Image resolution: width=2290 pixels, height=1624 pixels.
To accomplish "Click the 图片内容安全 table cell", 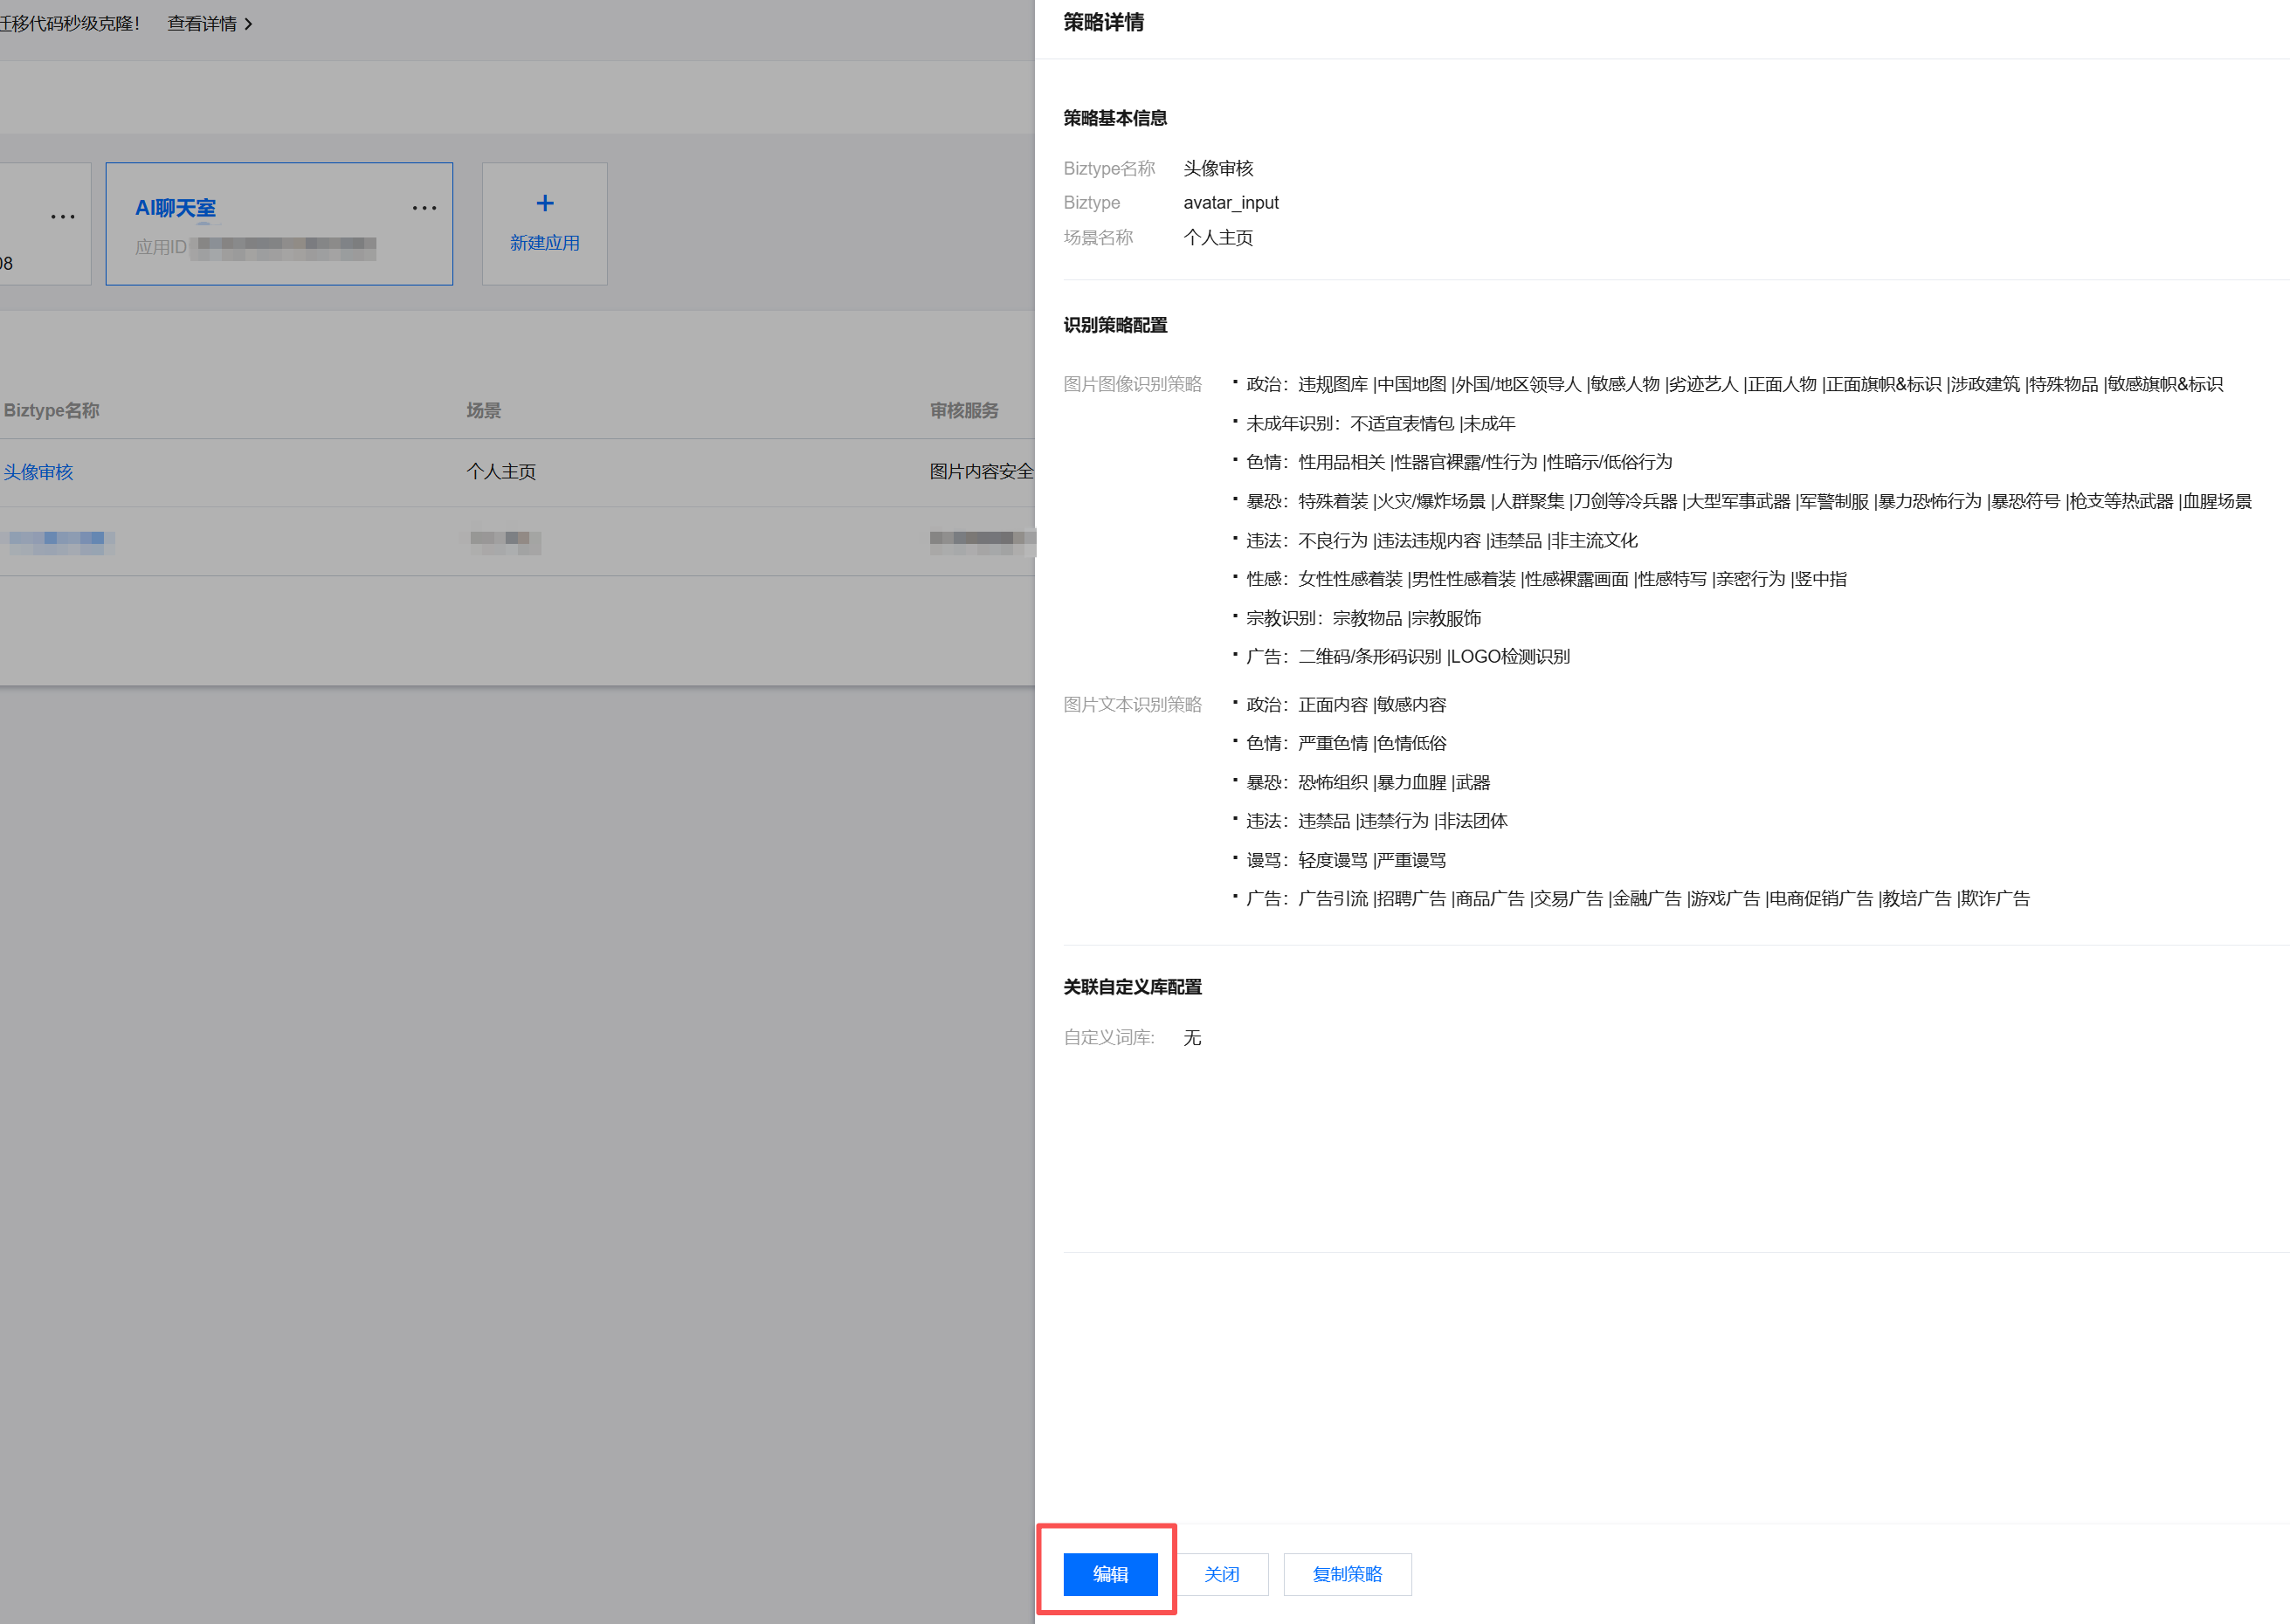I will [x=980, y=472].
